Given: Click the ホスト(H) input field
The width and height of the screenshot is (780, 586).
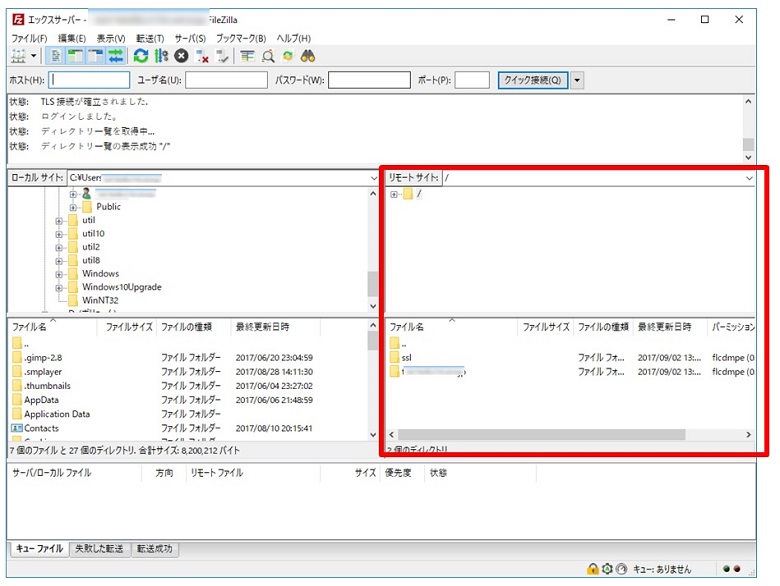Looking at the screenshot, I should click(89, 81).
